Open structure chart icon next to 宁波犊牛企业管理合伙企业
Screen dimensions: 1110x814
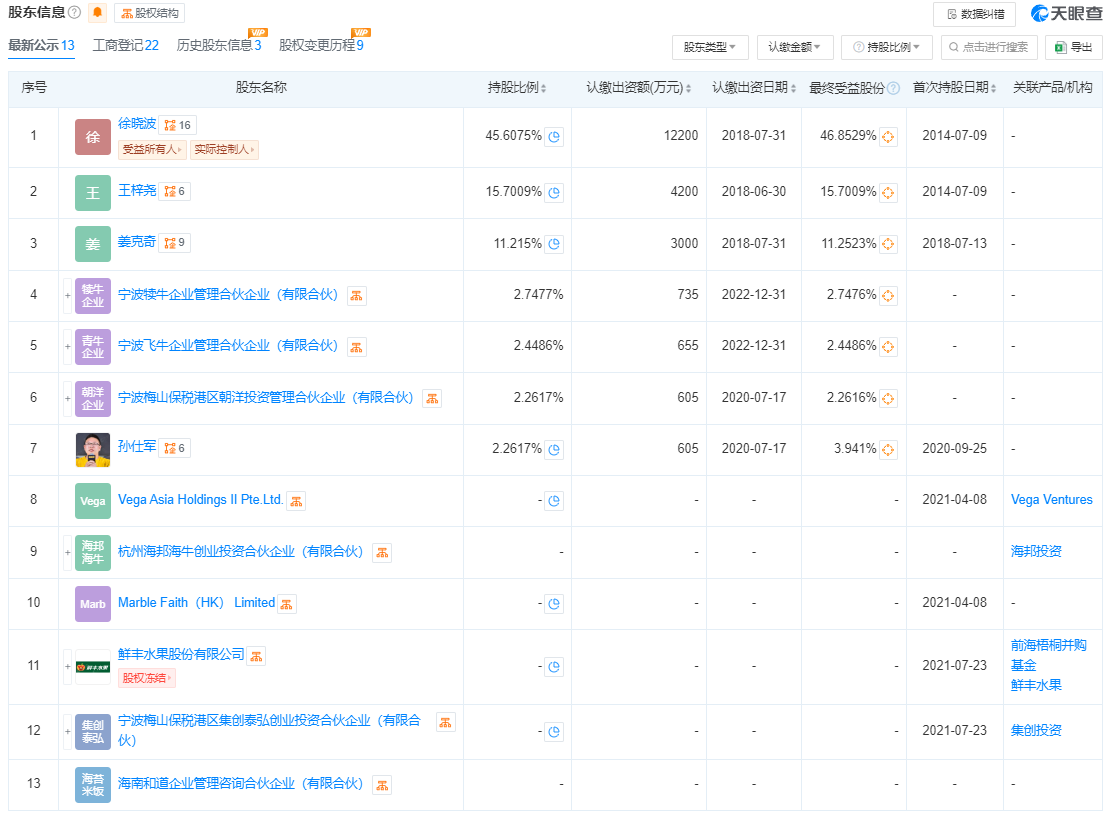pos(357,296)
